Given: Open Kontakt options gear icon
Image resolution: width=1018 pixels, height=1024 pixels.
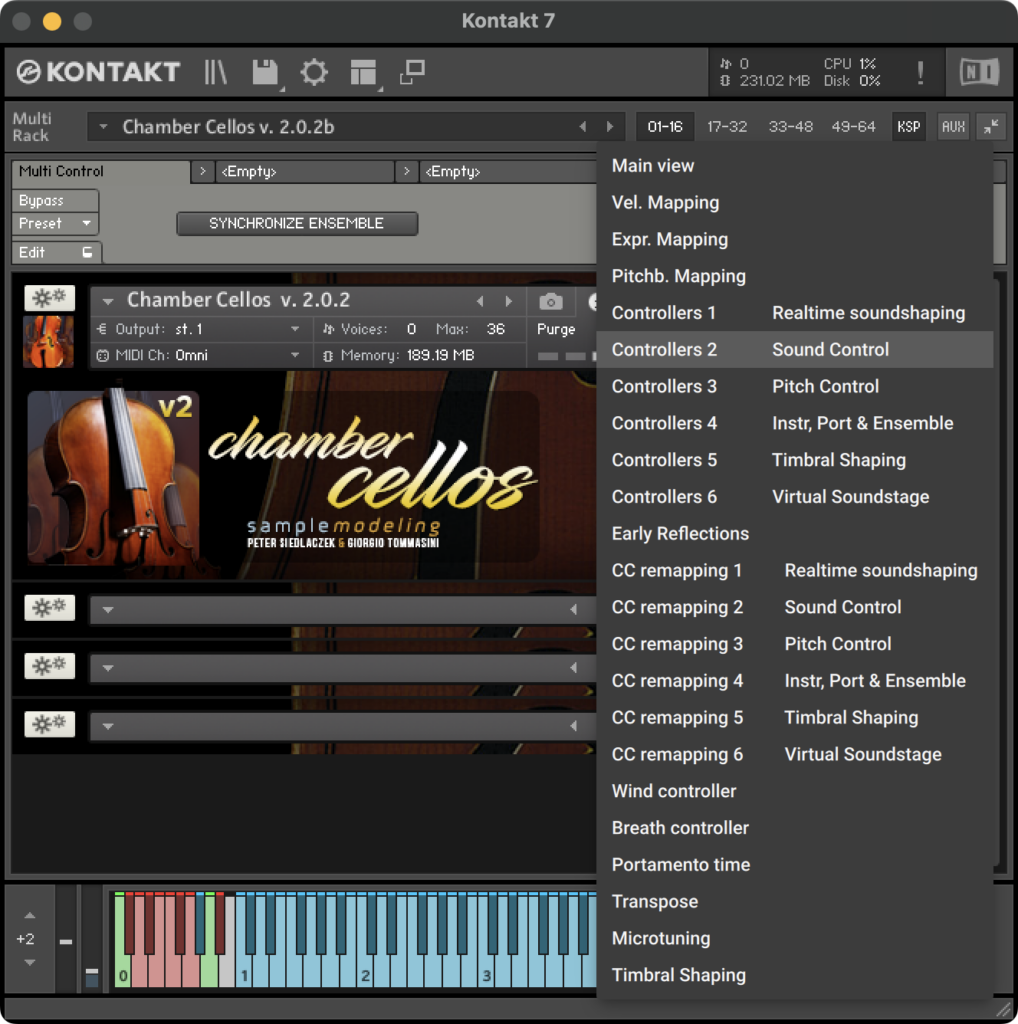Looking at the screenshot, I should tap(314, 72).
